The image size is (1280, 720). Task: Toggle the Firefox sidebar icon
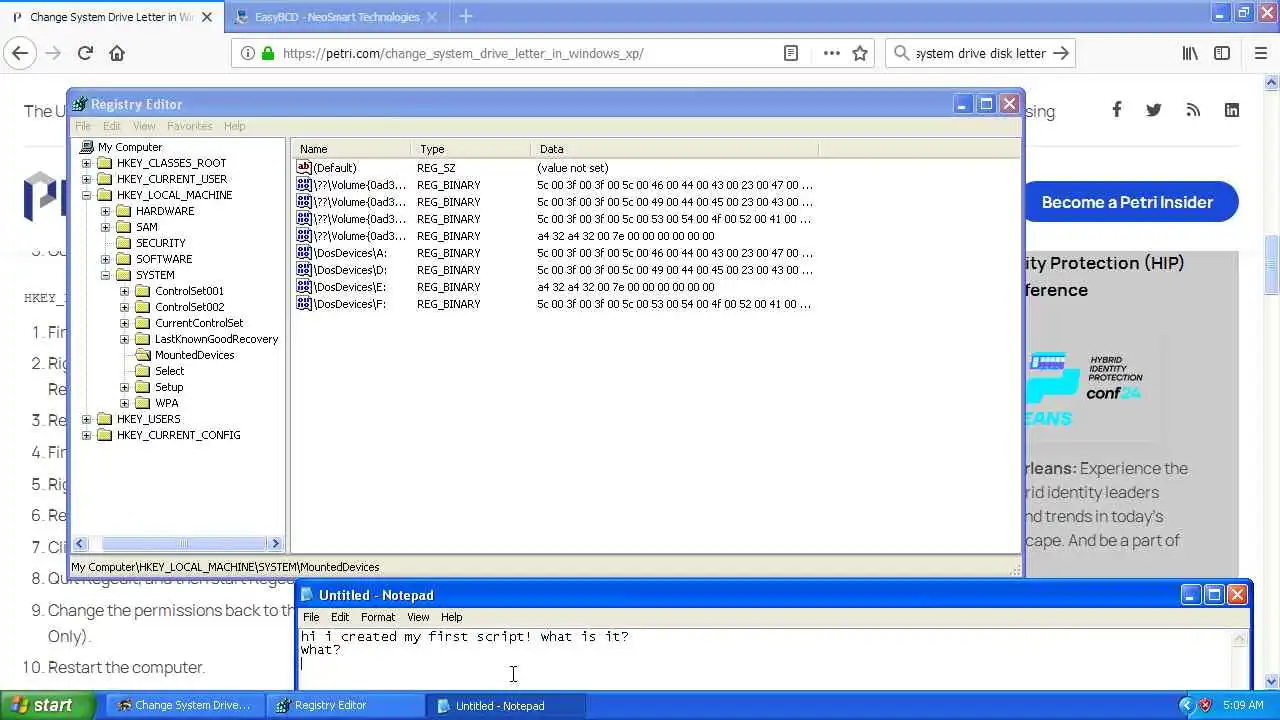tap(1222, 53)
